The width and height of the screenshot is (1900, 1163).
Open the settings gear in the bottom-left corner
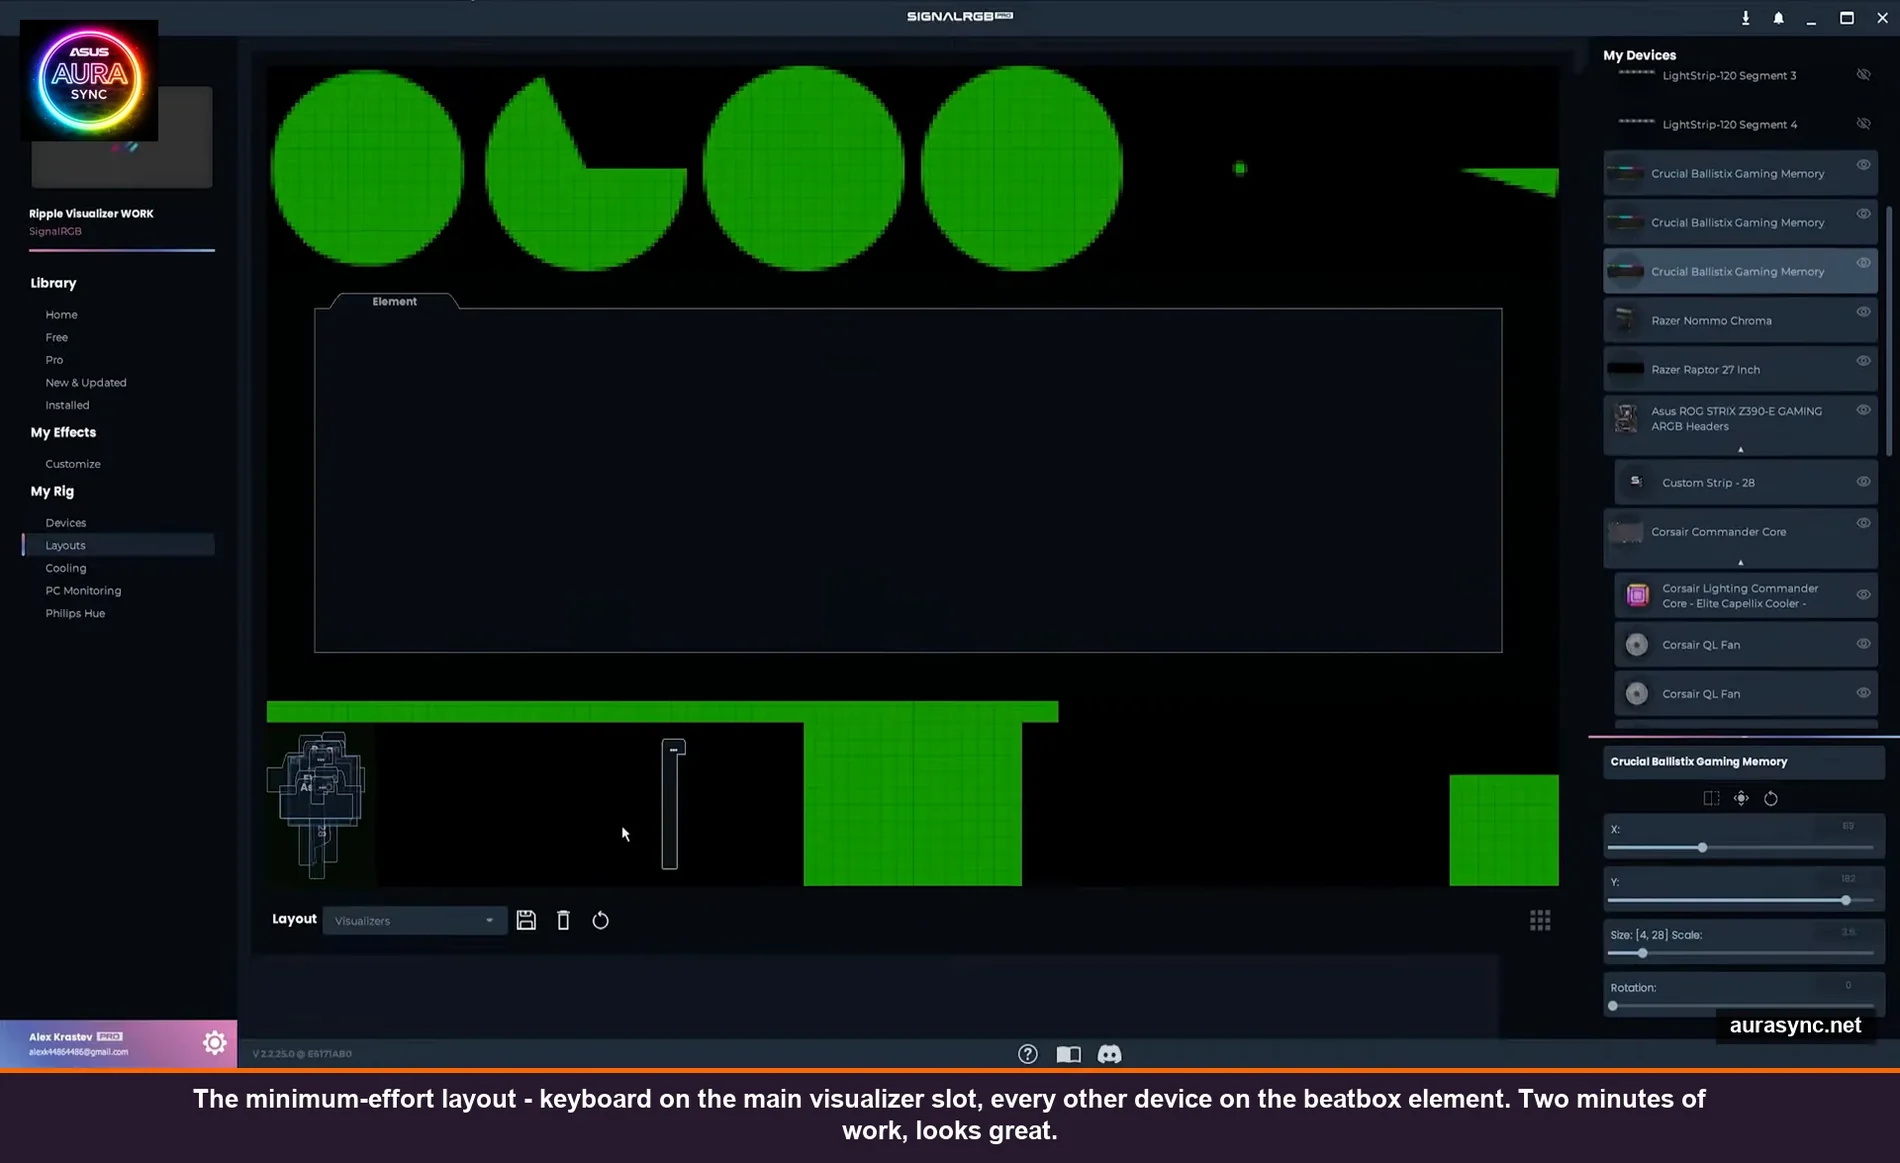pyautogui.click(x=215, y=1042)
